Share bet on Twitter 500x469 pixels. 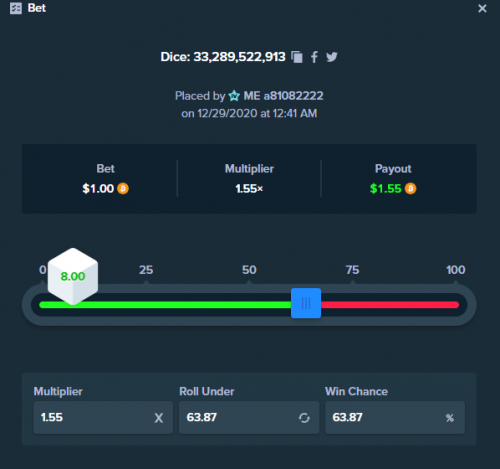point(332,57)
